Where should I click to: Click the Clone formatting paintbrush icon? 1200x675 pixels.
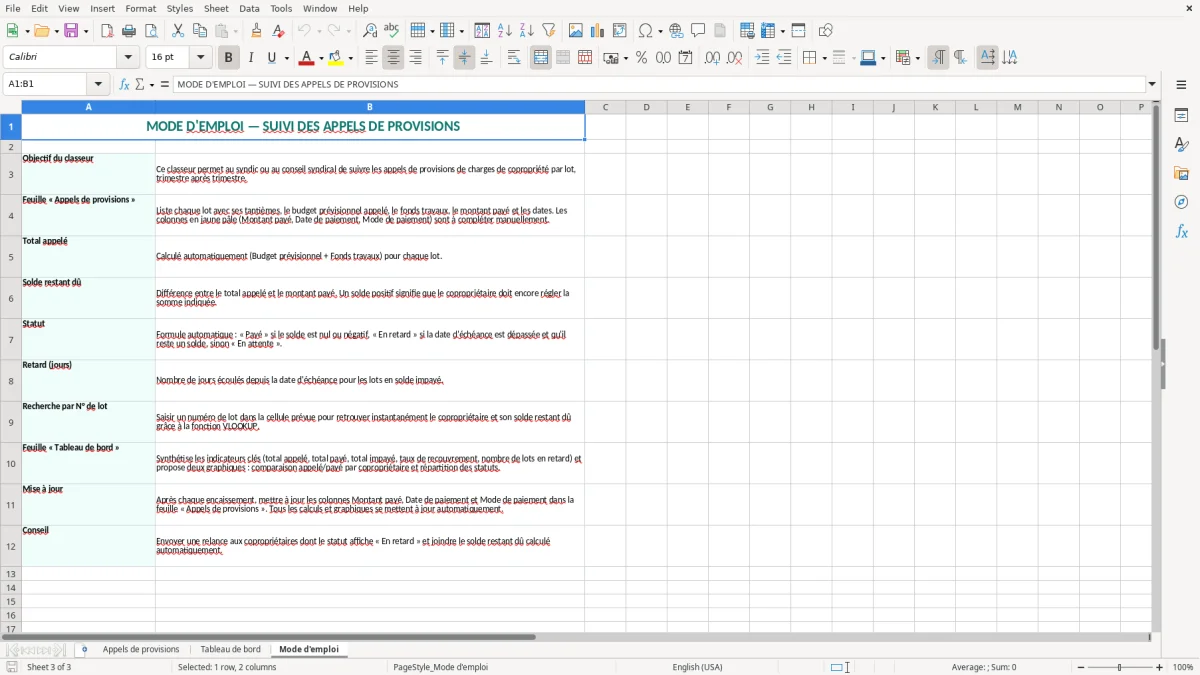[x=256, y=31]
